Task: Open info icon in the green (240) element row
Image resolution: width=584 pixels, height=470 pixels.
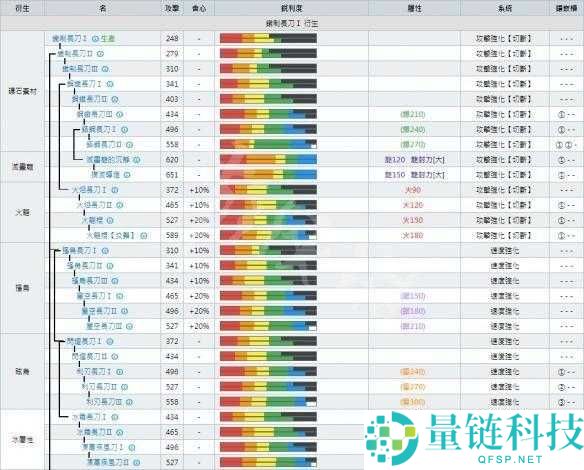Action: point(124,129)
